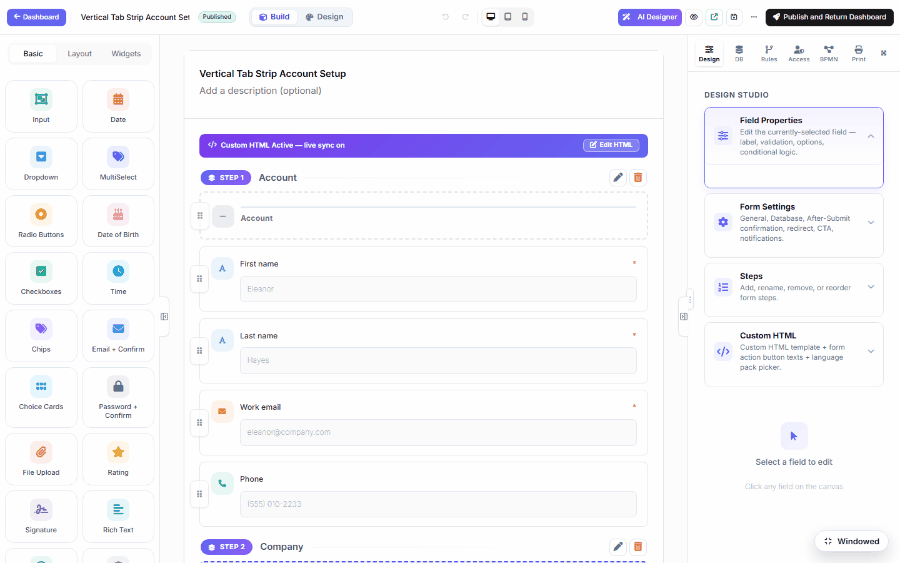Open the Print panel icon
This screenshot has height=563, width=900.
[858, 53]
